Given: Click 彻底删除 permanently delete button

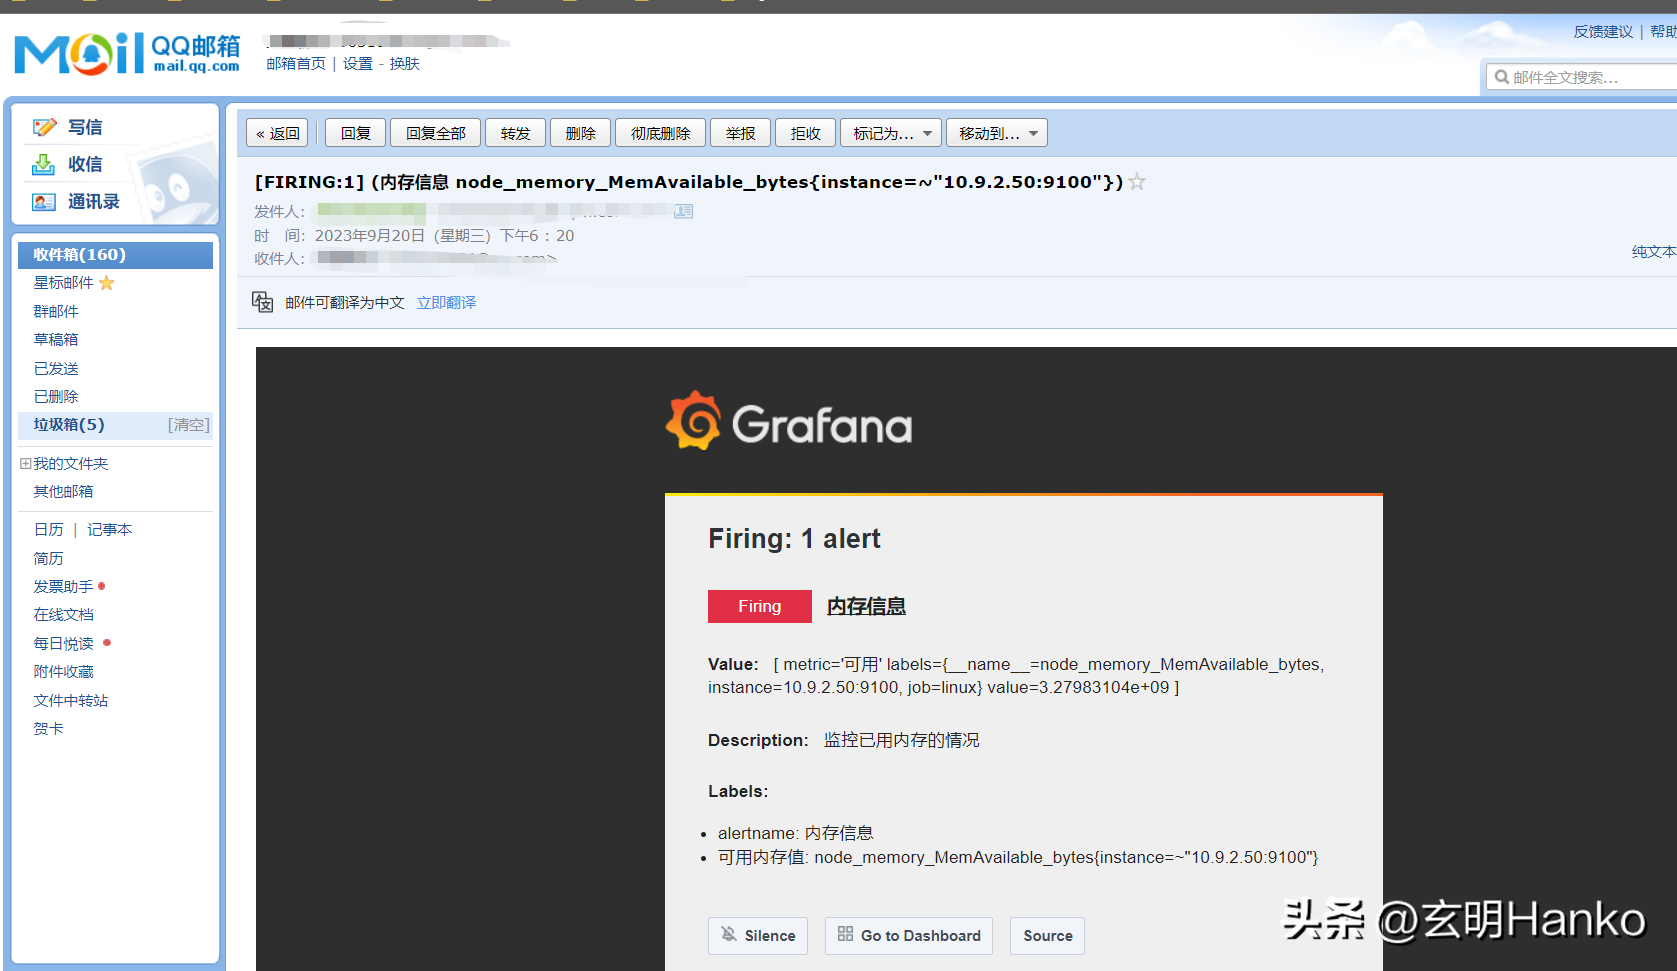Looking at the screenshot, I should 660,133.
